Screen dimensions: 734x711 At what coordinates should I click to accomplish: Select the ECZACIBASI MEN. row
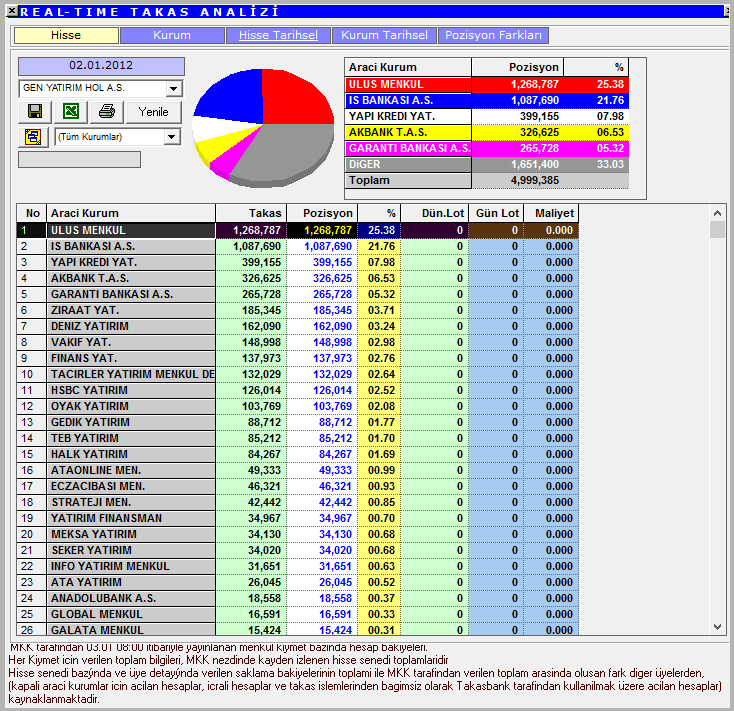click(298, 486)
